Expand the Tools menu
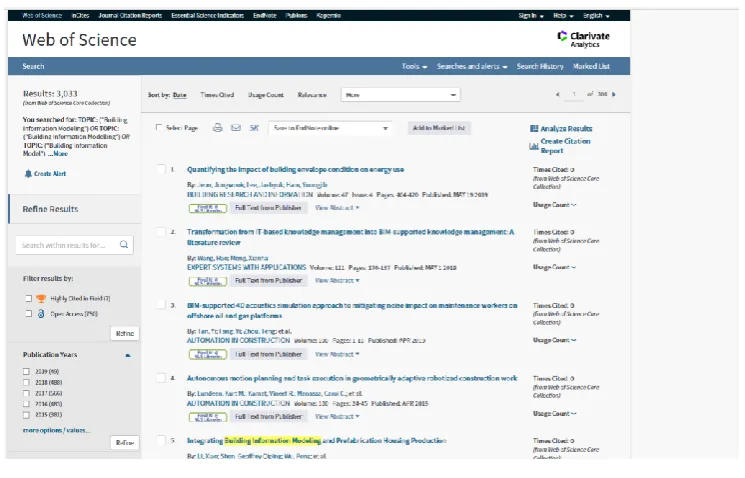 click(x=414, y=67)
